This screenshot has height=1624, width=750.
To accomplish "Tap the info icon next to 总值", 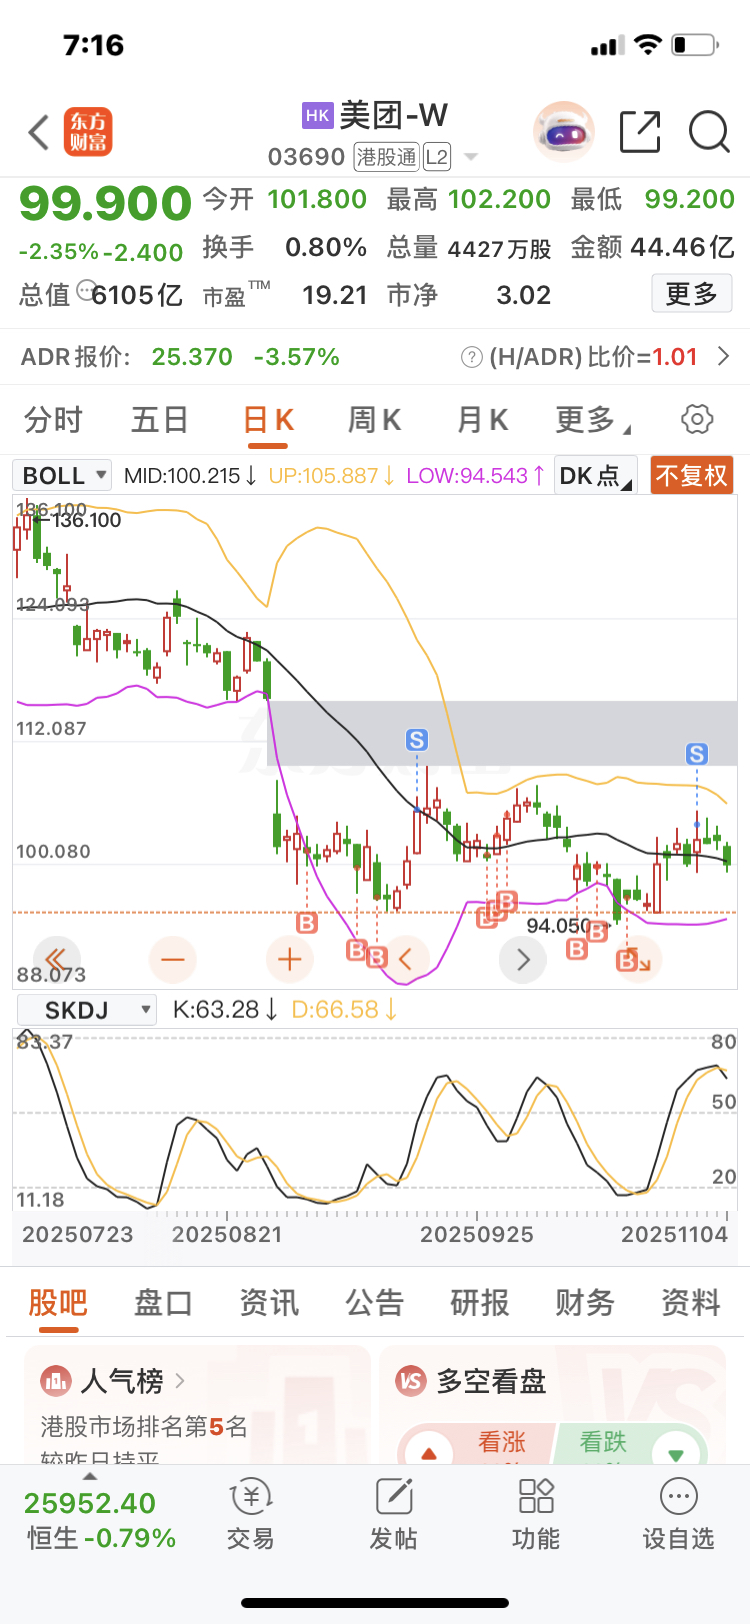I will click(87, 290).
